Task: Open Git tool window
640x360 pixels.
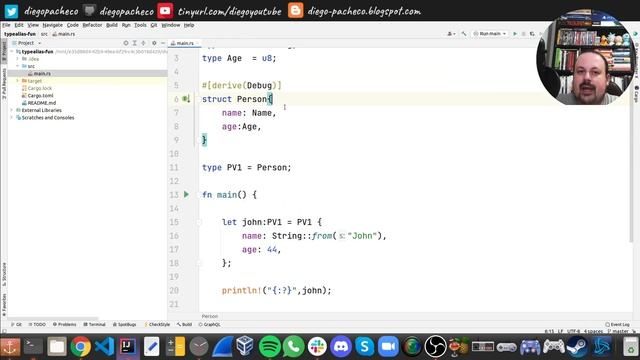Action: [x=16, y=324]
